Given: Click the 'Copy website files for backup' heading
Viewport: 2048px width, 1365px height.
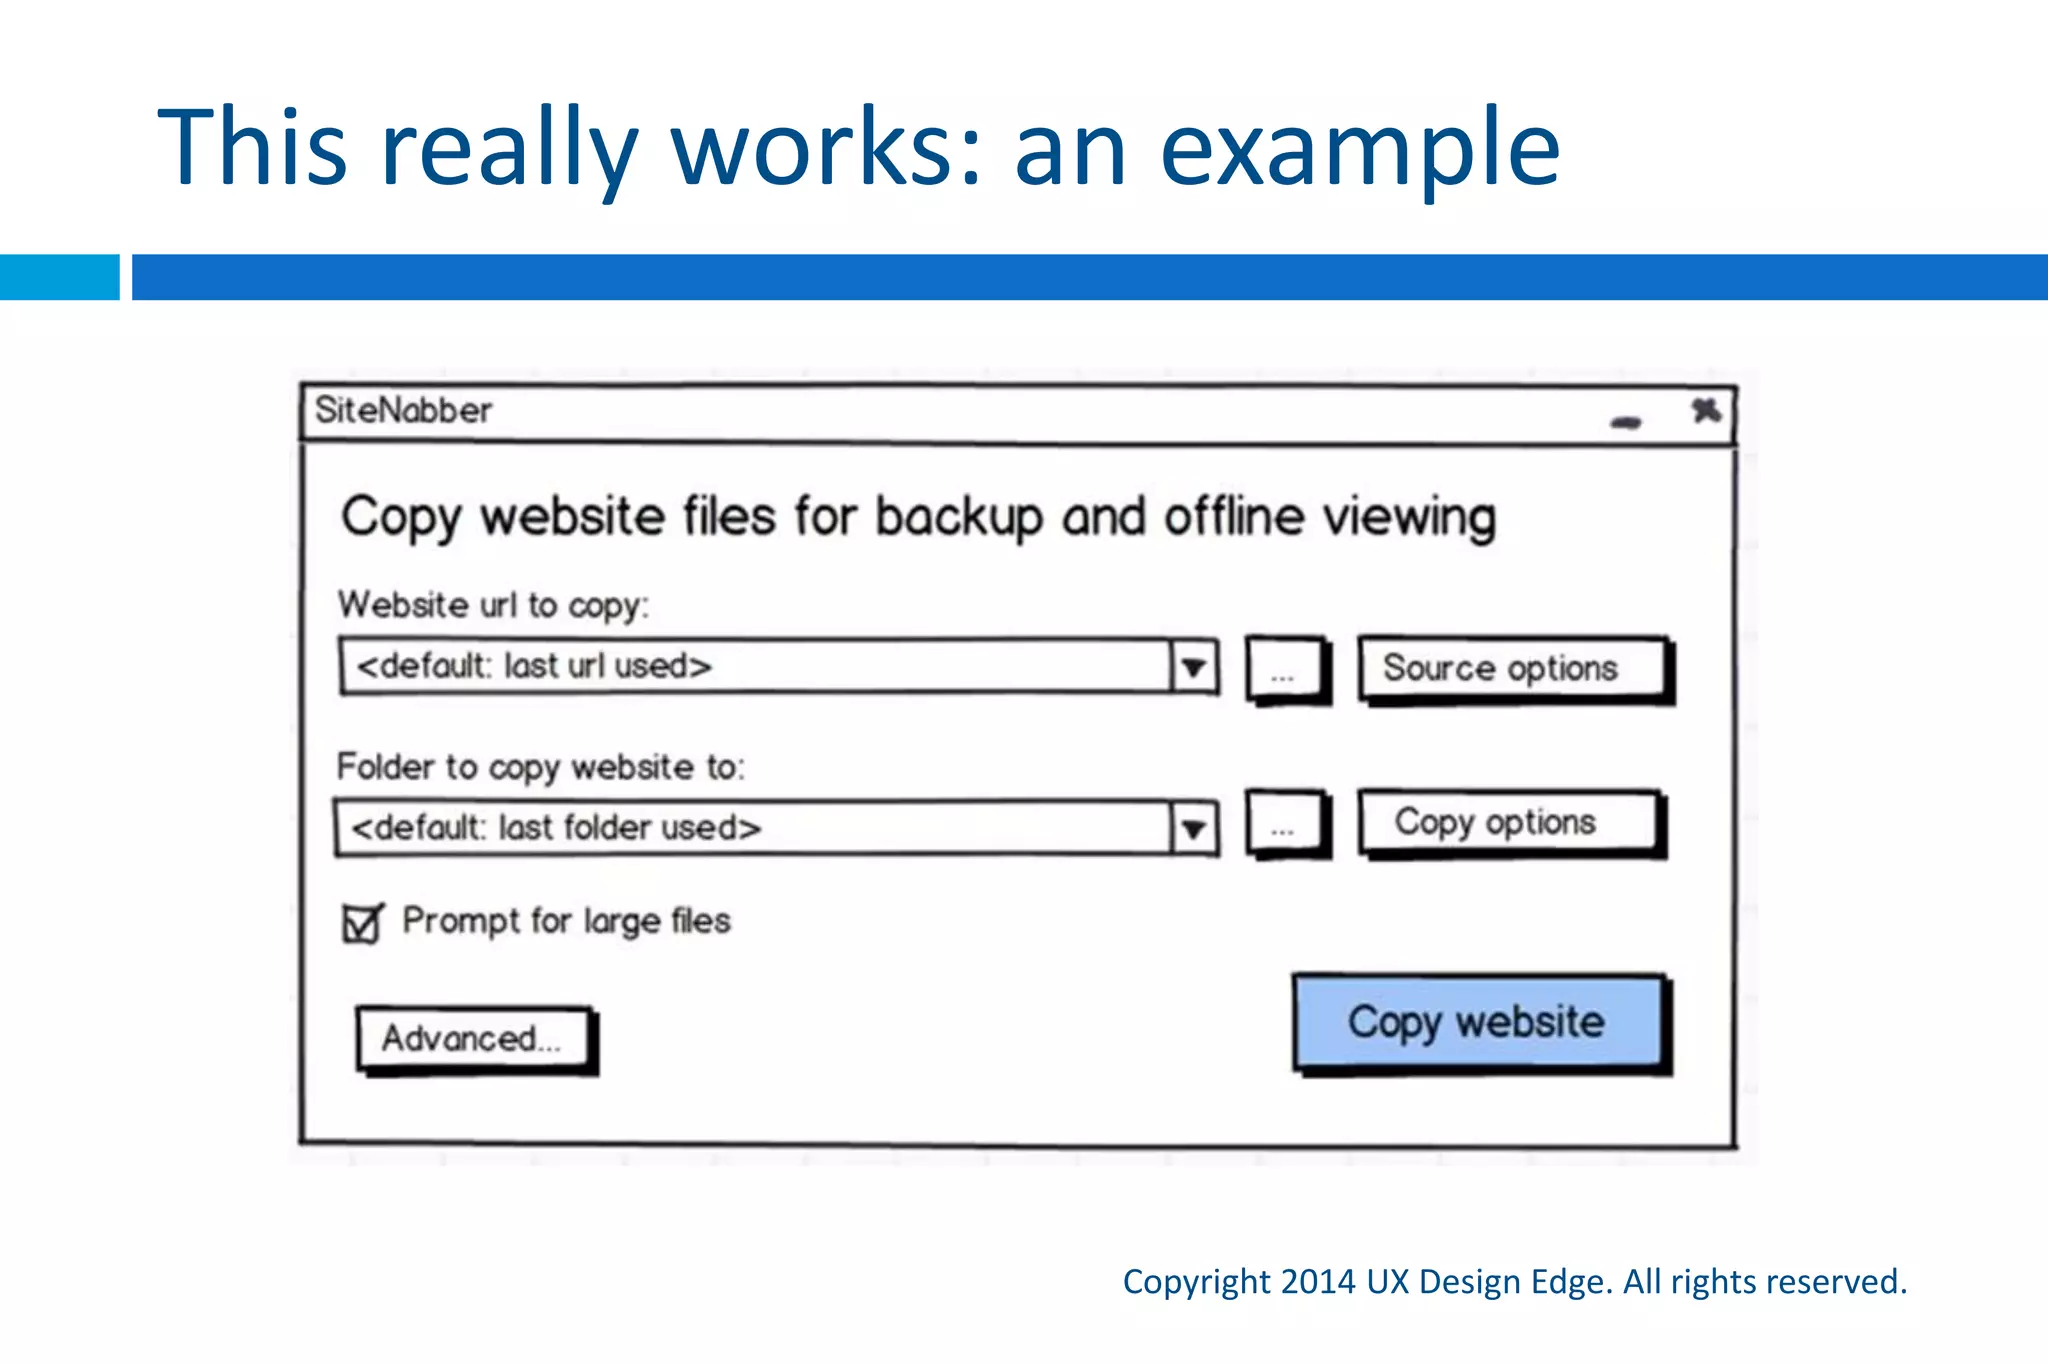Looking at the screenshot, I should tap(918, 518).
